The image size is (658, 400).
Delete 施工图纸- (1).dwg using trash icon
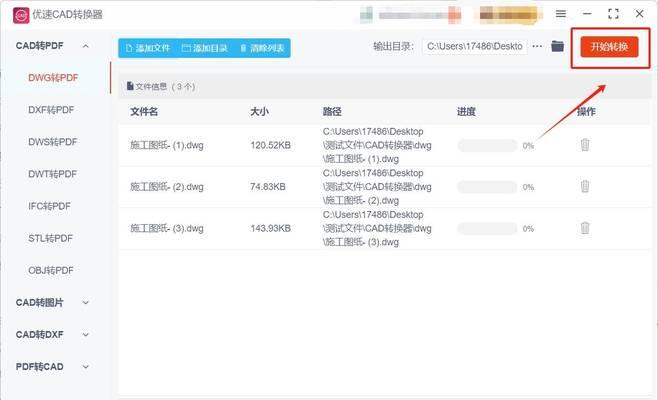585,145
